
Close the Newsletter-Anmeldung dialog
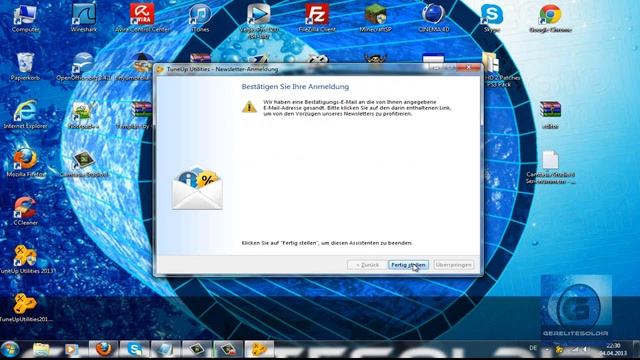tap(469, 67)
